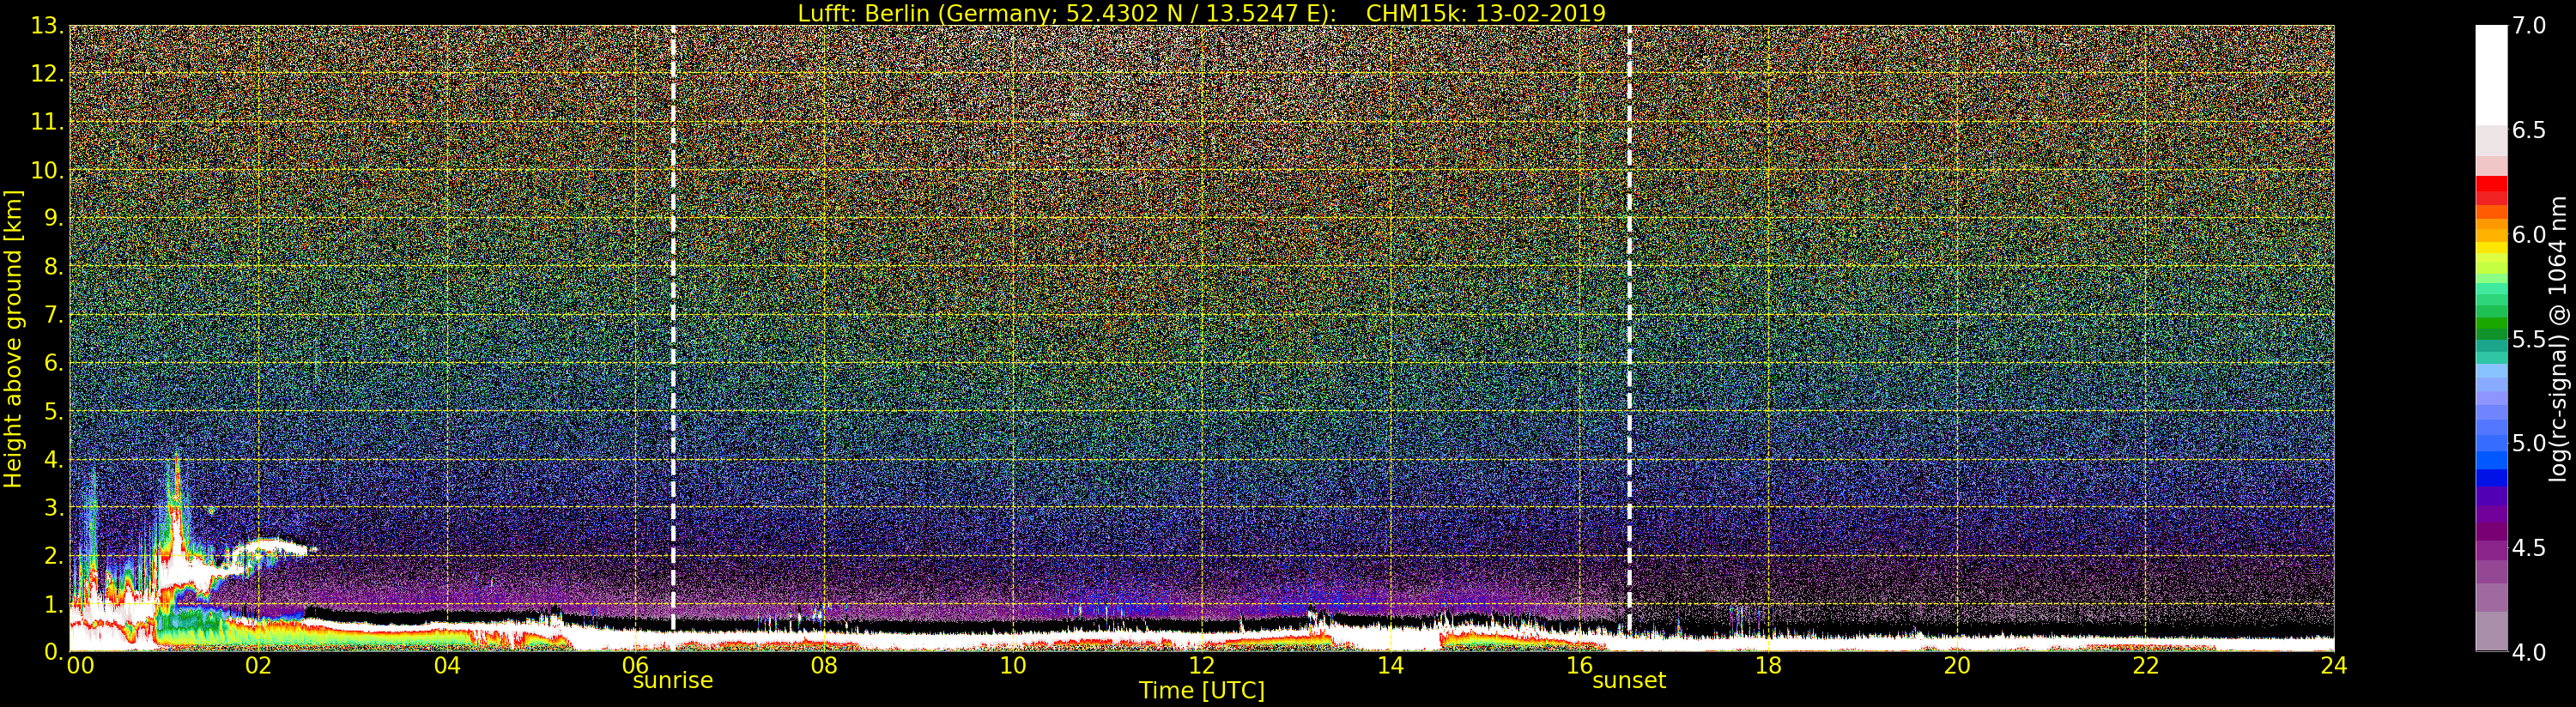Viewport: 2576px width, 707px height.
Task: Click the '24' time tick label
Action: 2333,665
